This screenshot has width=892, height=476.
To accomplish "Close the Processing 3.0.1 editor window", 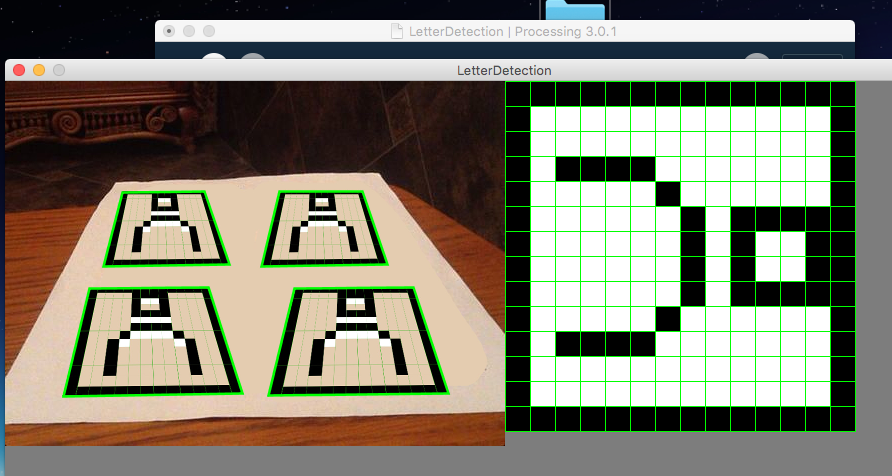I will click(169, 31).
